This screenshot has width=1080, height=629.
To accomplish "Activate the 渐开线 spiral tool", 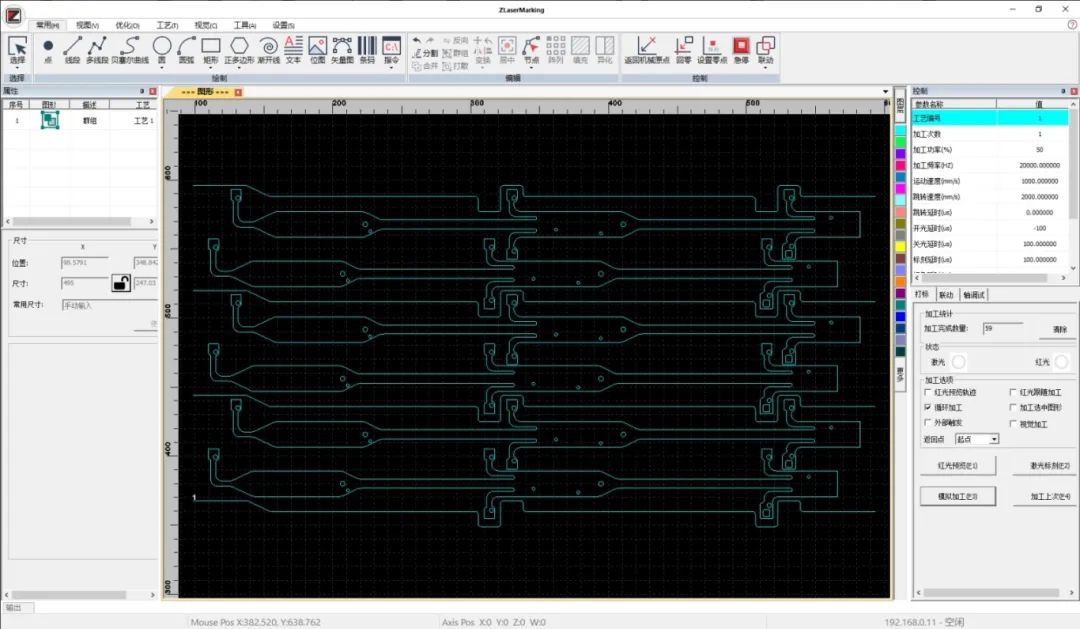I will 269,50.
